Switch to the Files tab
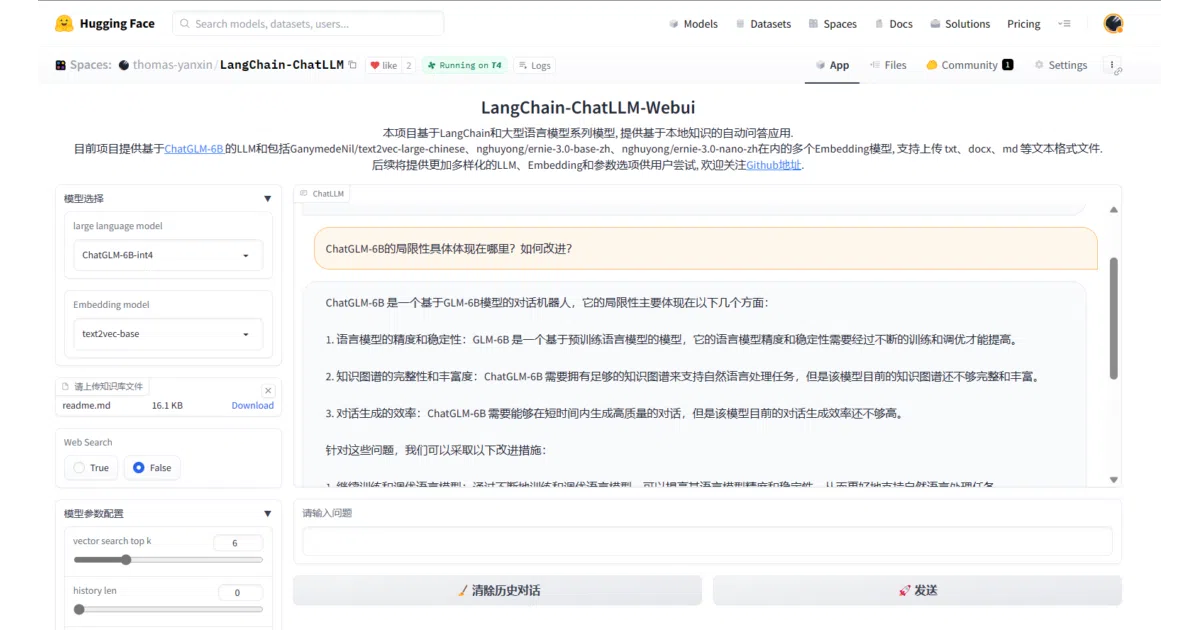The height and width of the screenshot is (630, 1200). (888, 65)
